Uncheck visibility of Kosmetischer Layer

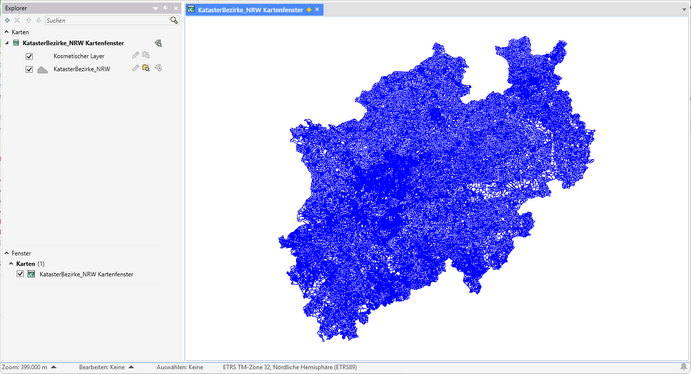click(x=29, y=56)
